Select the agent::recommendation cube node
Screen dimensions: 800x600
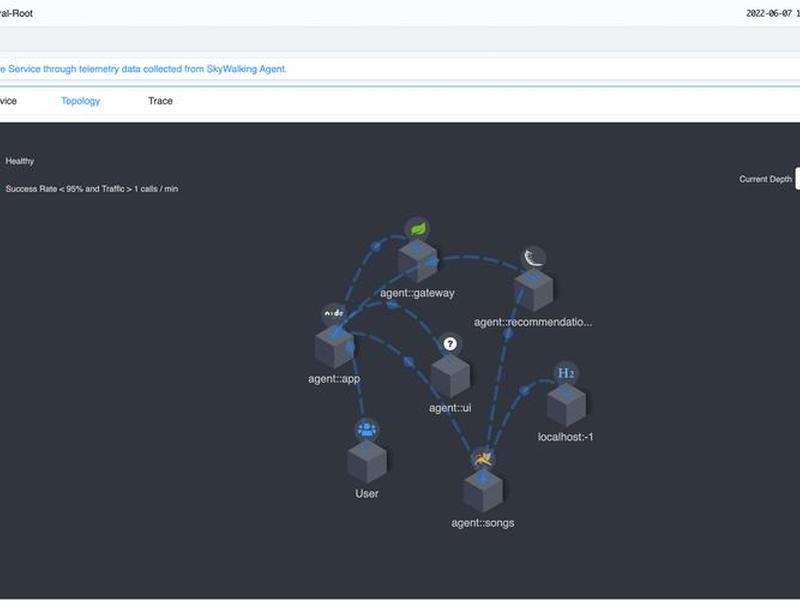[534, 290]
